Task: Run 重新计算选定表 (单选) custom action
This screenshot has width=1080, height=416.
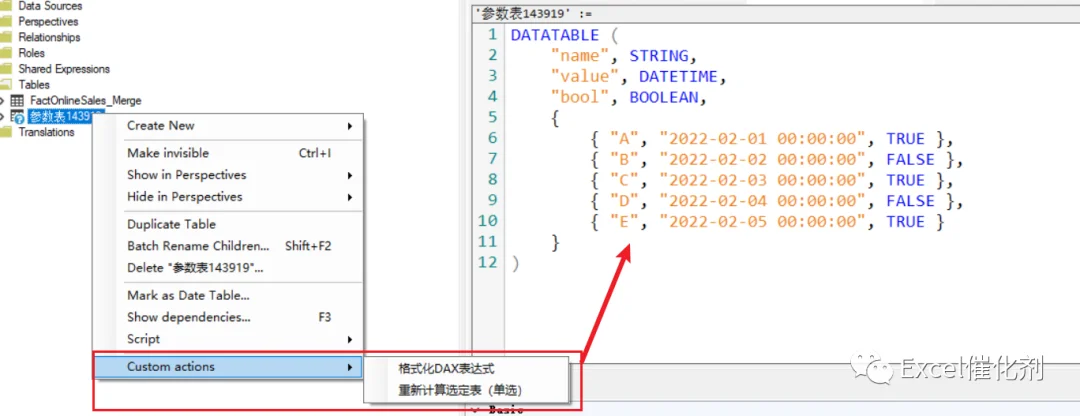Action: coord(466,390)
